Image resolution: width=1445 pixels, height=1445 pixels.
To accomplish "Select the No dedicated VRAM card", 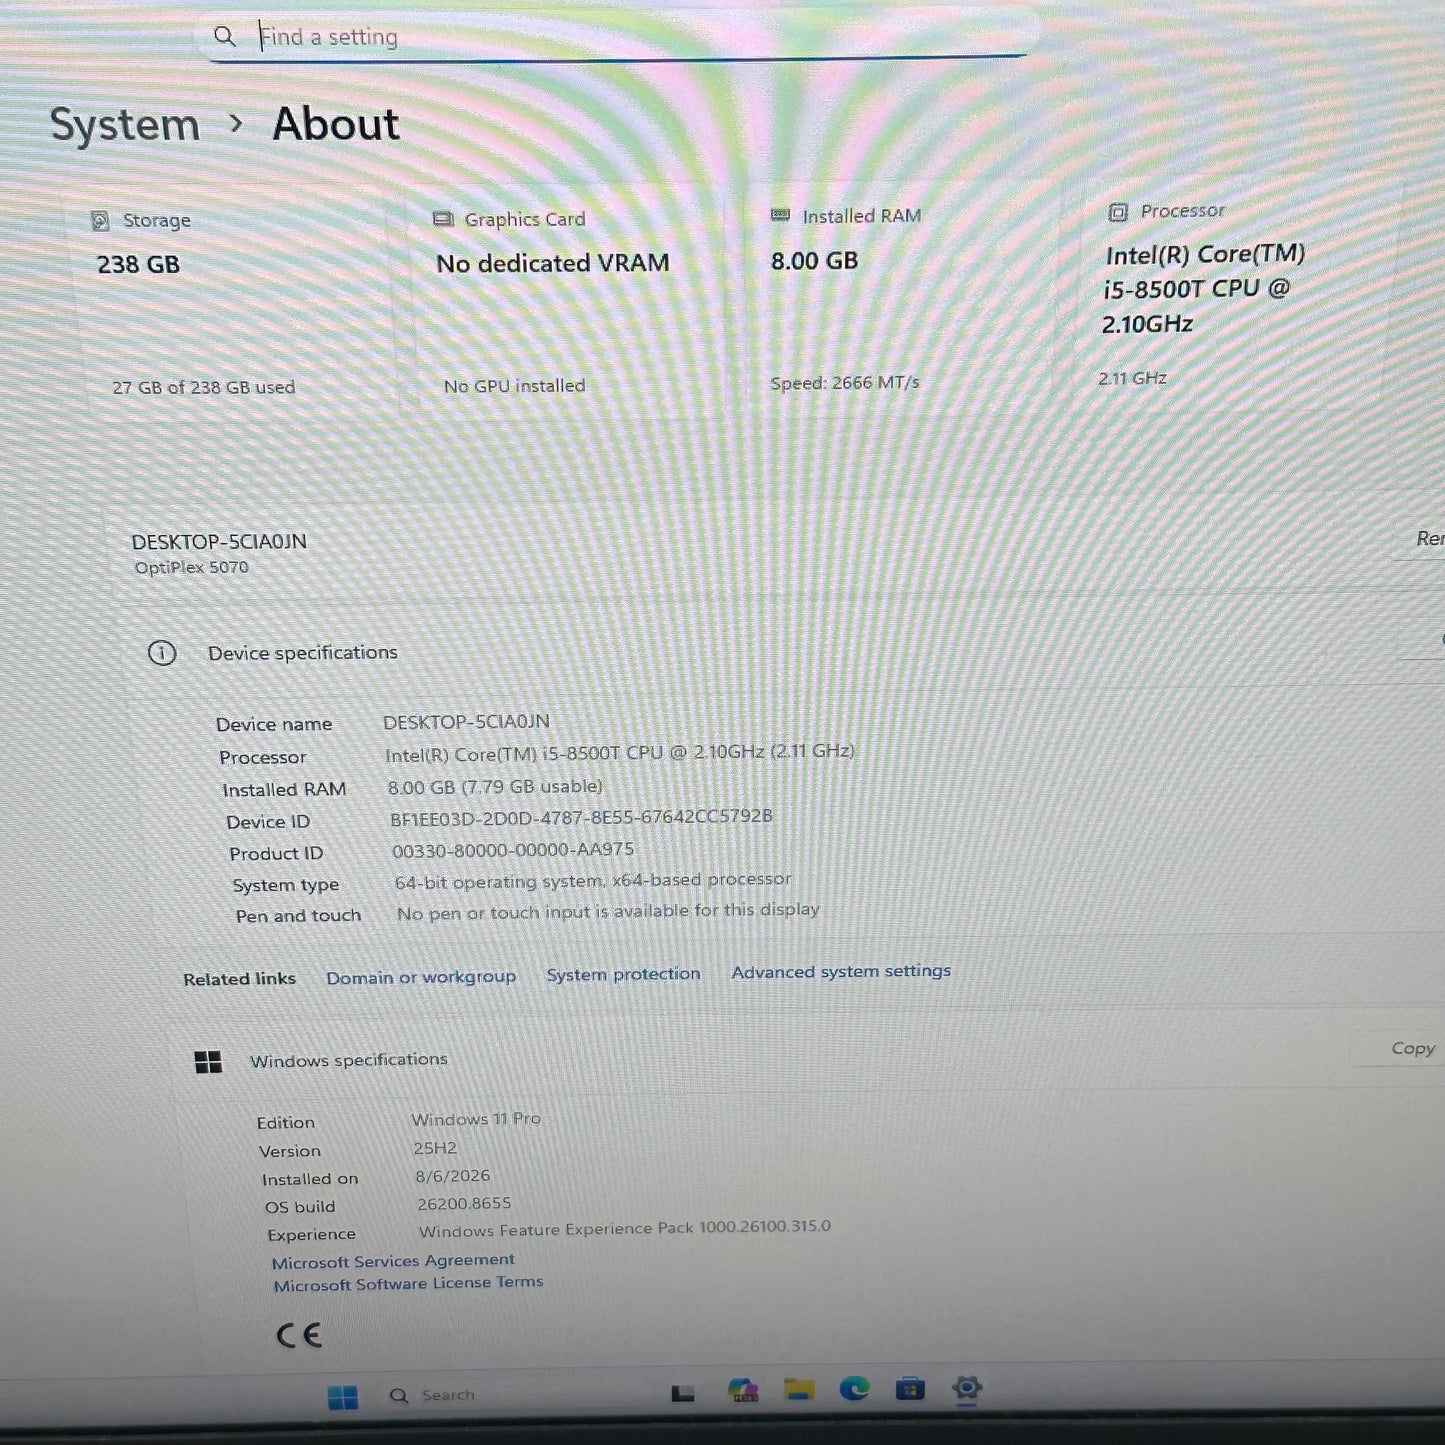I will click(x=568, y=300).
